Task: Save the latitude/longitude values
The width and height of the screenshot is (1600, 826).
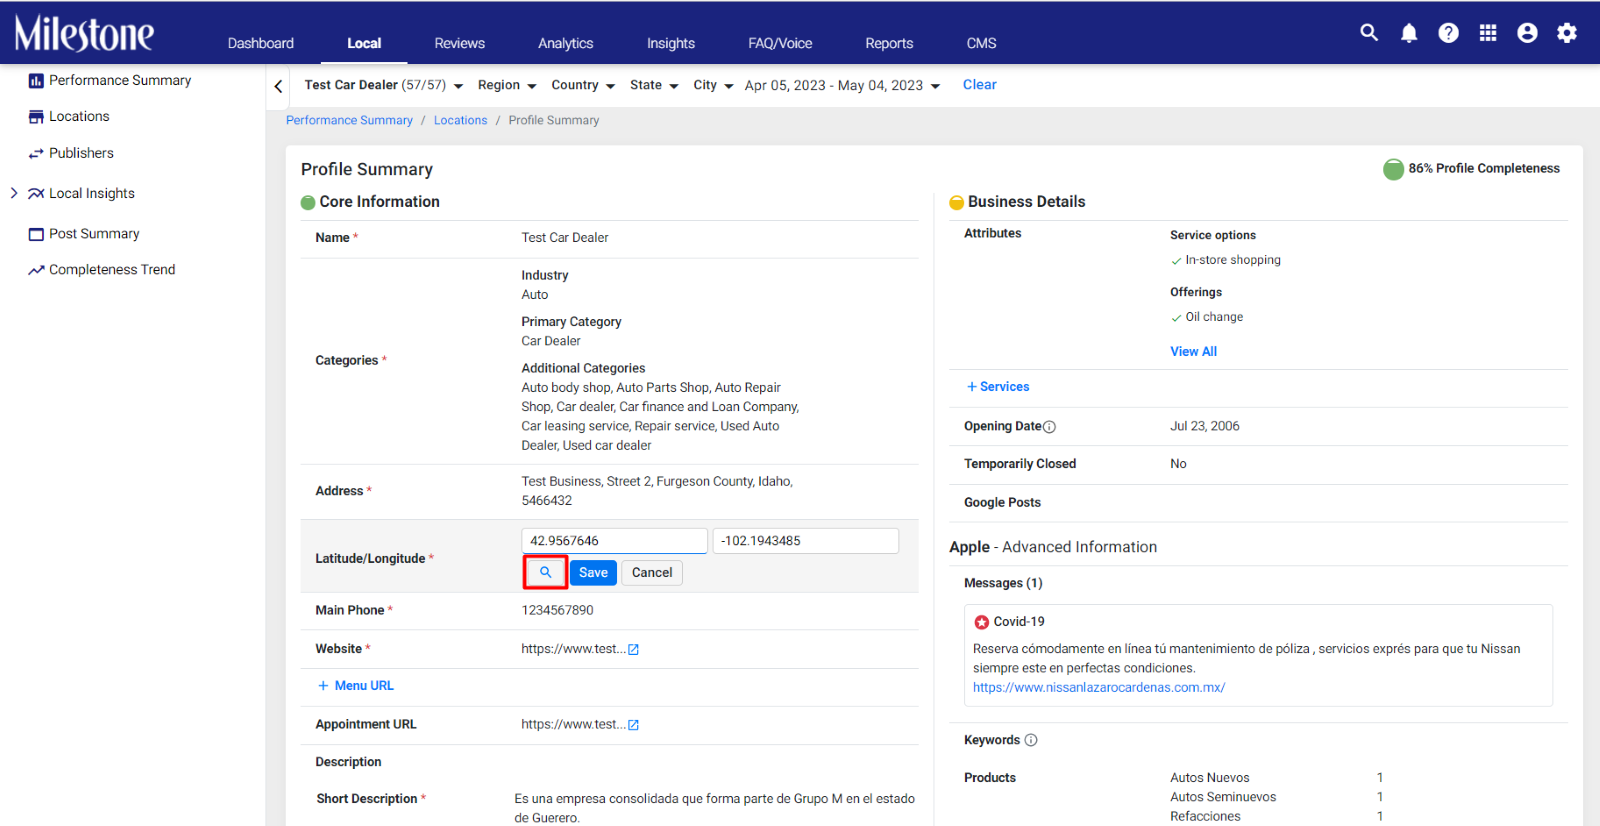Action: (x=593, y=573)
